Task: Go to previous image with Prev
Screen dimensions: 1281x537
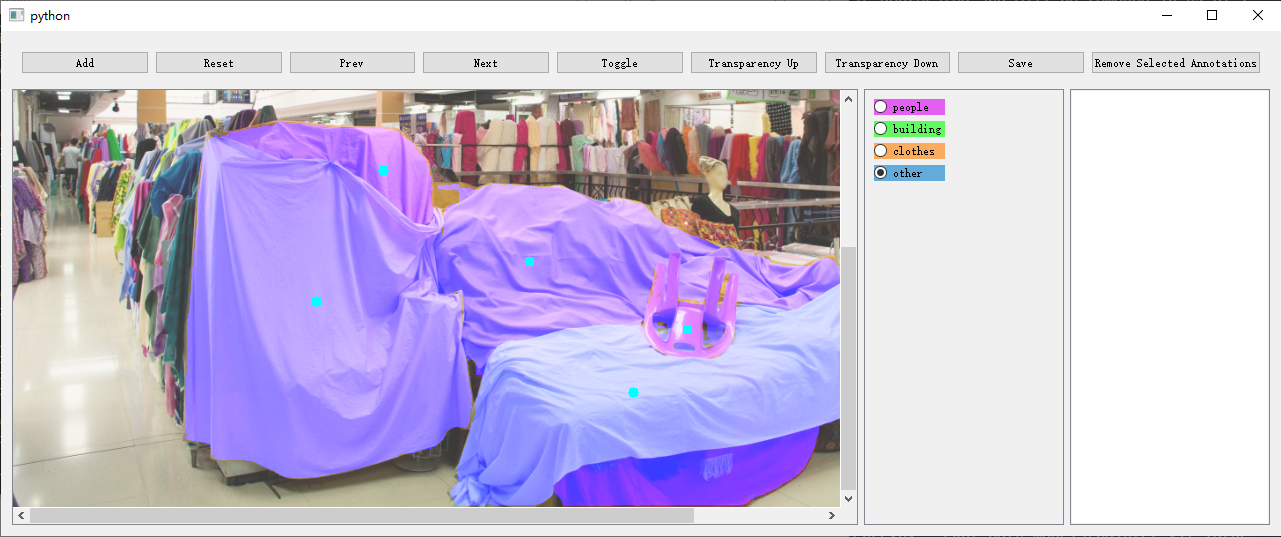Action: point(352,63)
